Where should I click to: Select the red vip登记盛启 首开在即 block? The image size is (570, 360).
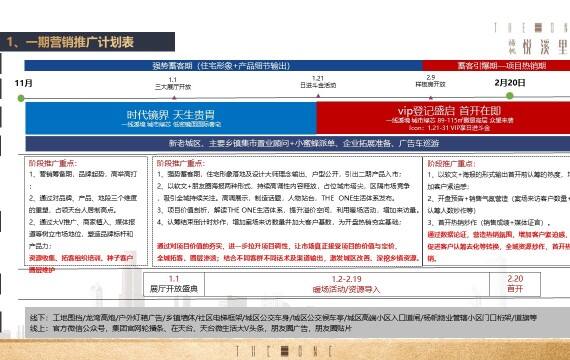443,118
